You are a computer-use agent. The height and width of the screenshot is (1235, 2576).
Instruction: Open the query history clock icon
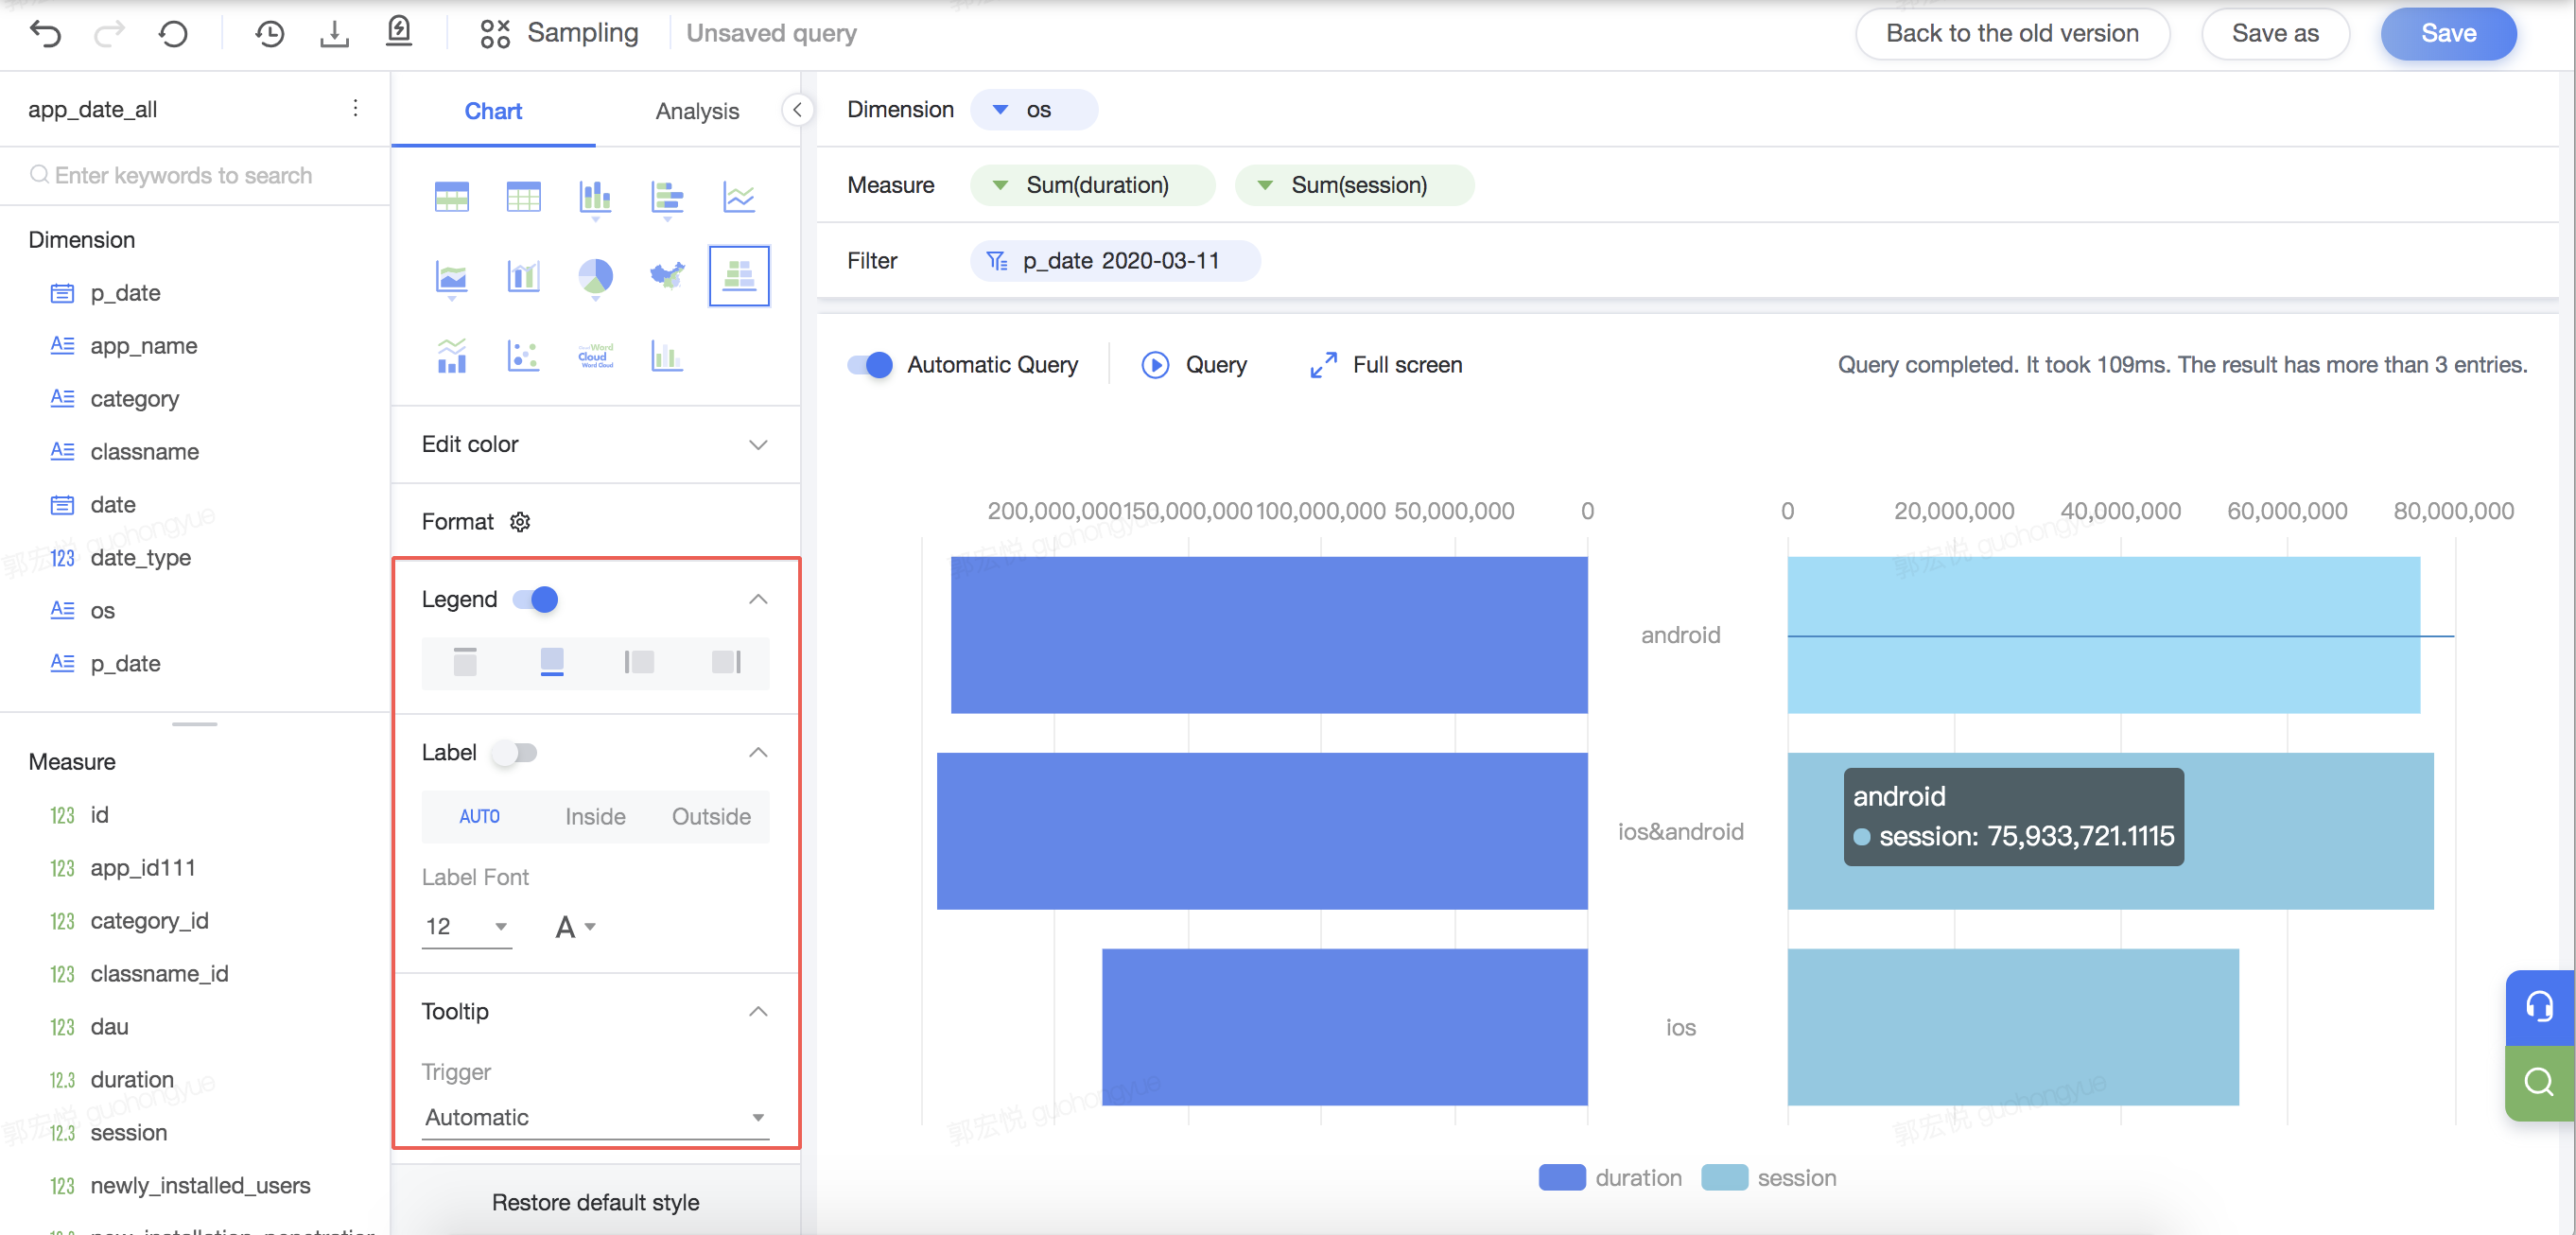(x=269, y=33)
